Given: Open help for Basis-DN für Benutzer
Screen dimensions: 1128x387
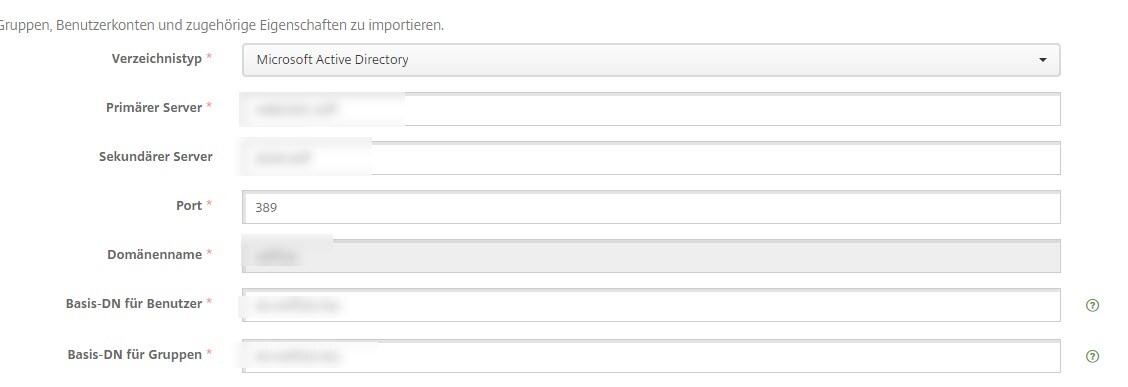Looking at the screenshot, I should pos(1092,306).
